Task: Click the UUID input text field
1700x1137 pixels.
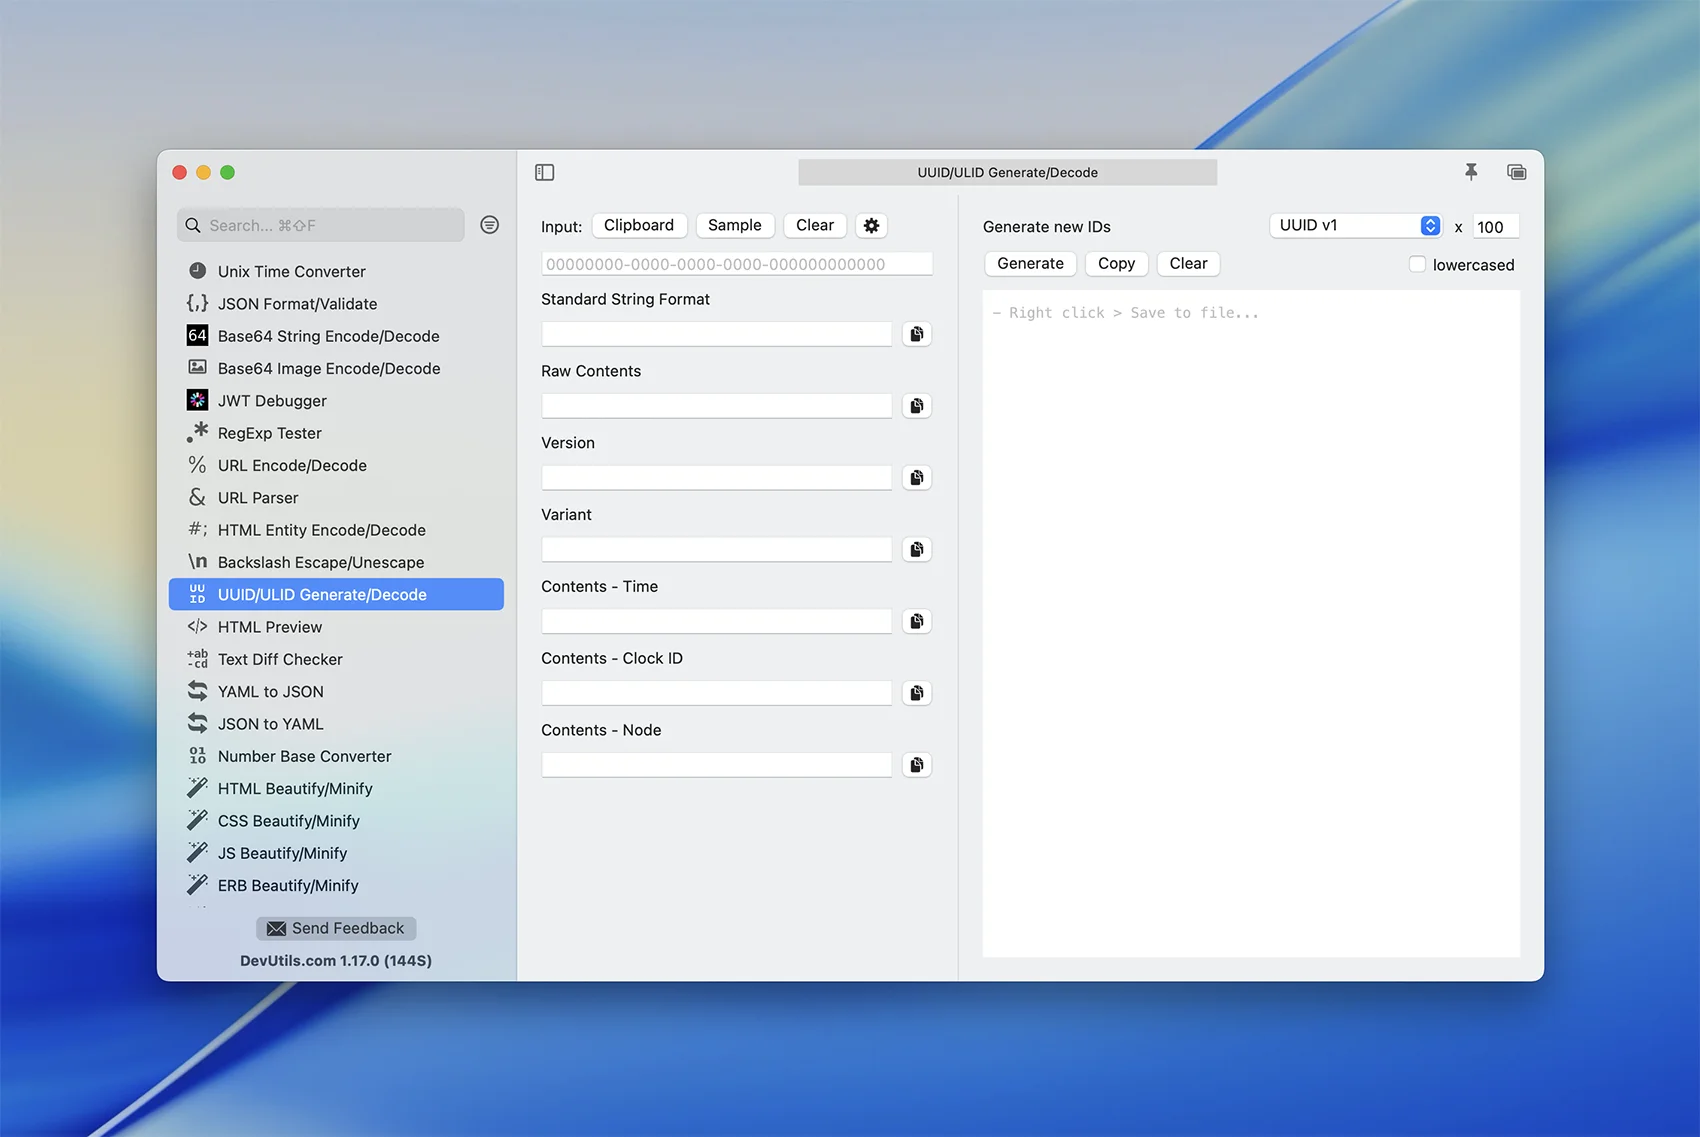Action: (x=736, y=264)
